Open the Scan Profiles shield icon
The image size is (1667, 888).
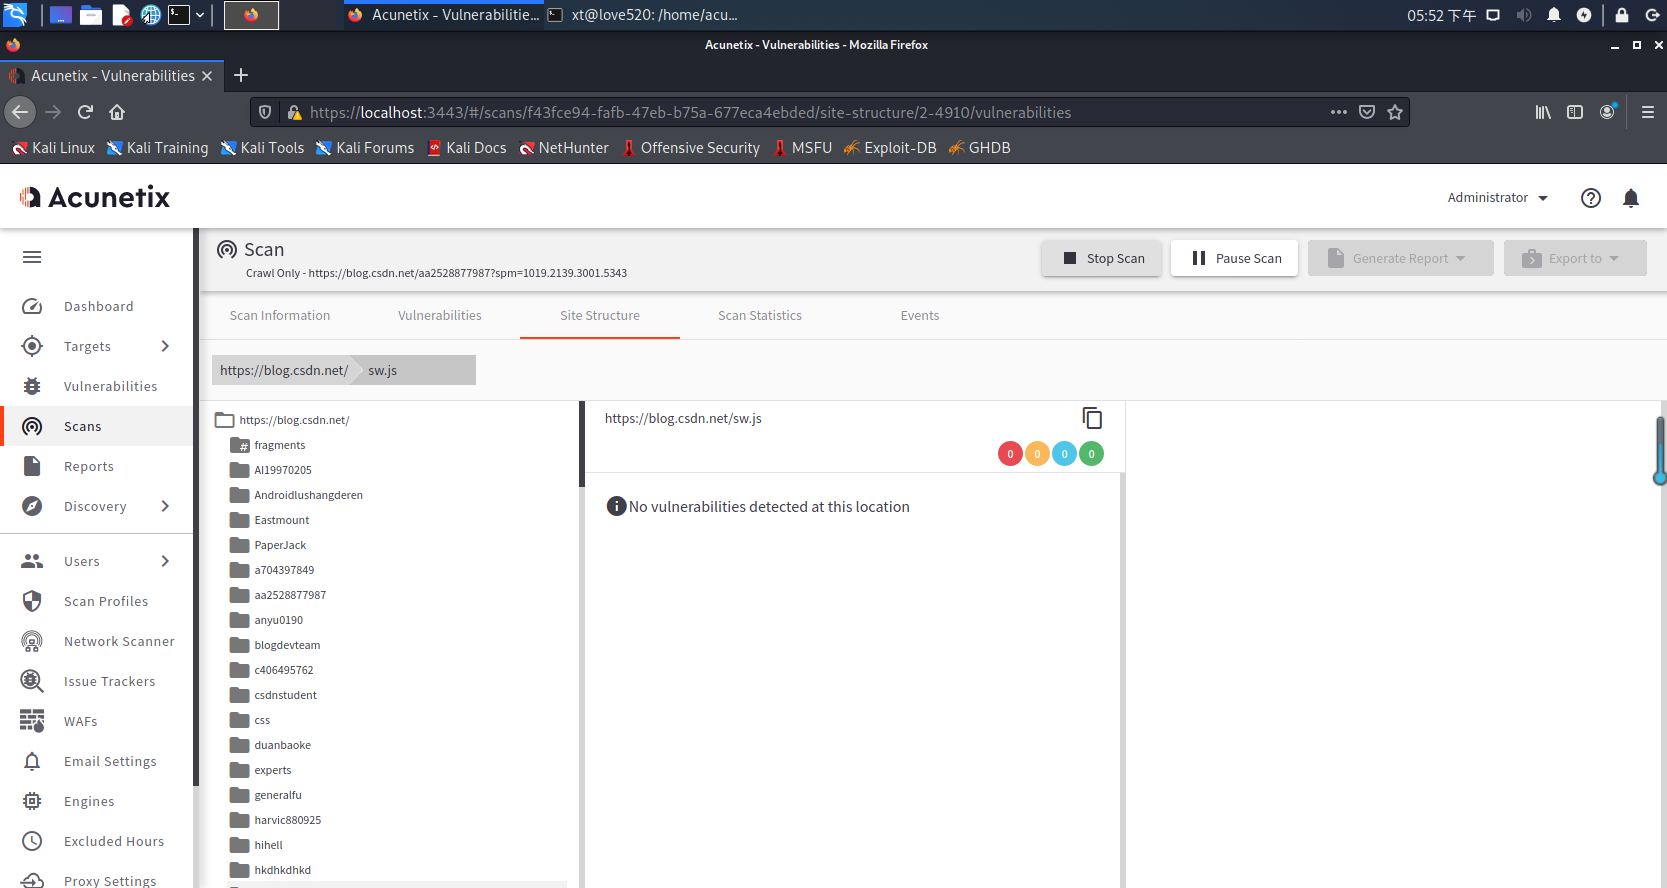coord(32,601)
